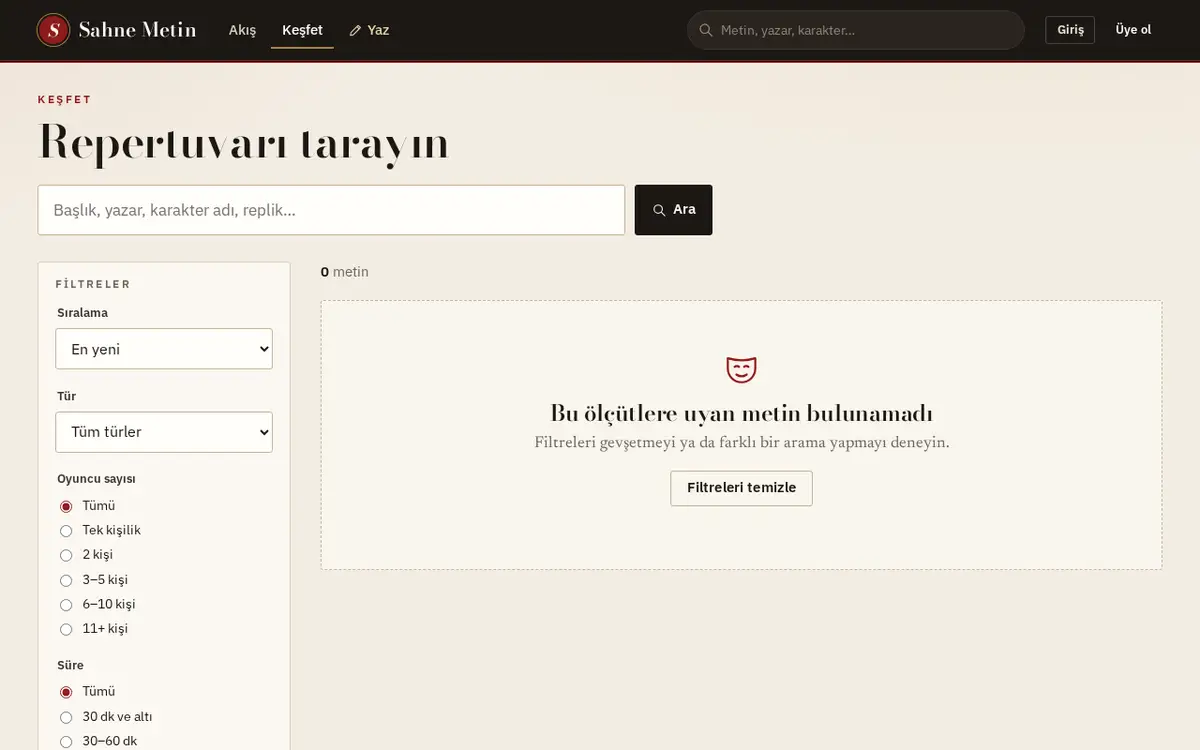Click the Sahne Metin logo icon
Screen dimensions: 1200x750
tap(53, 30)
